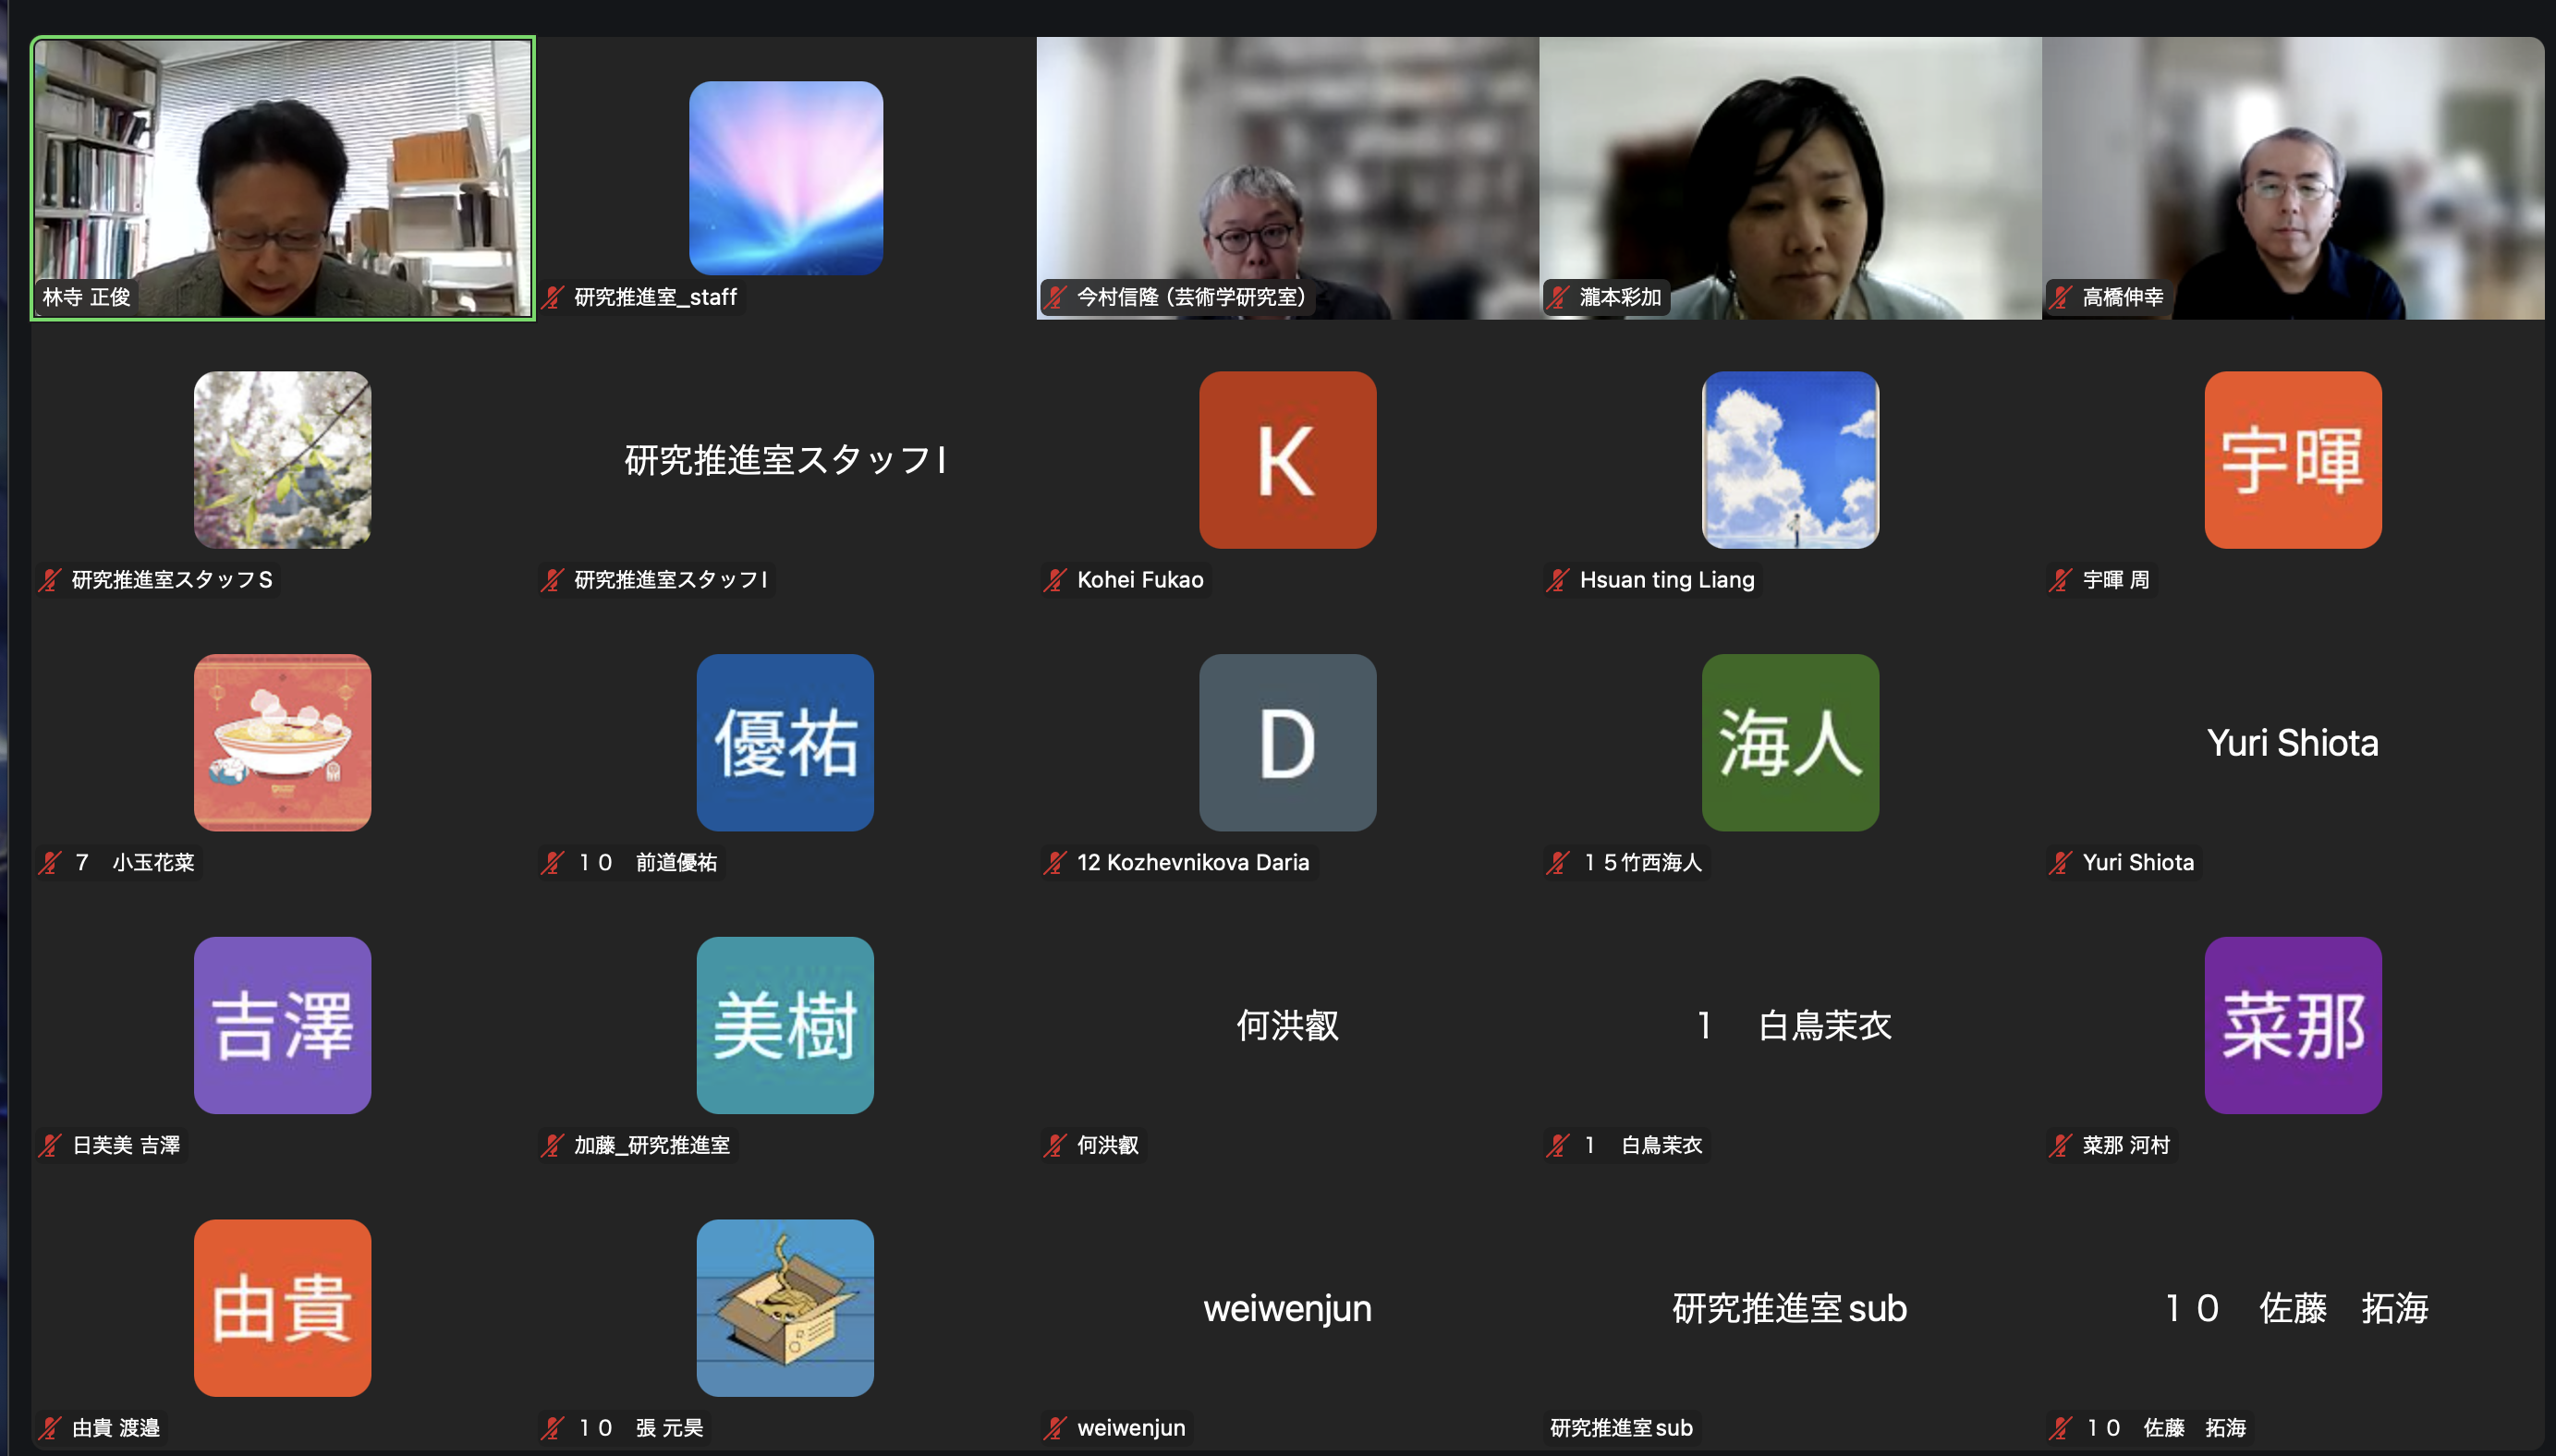
Task: Click muted mic icon beside 12 Kozhevnikova Daria
Action: click(1056, 863)
